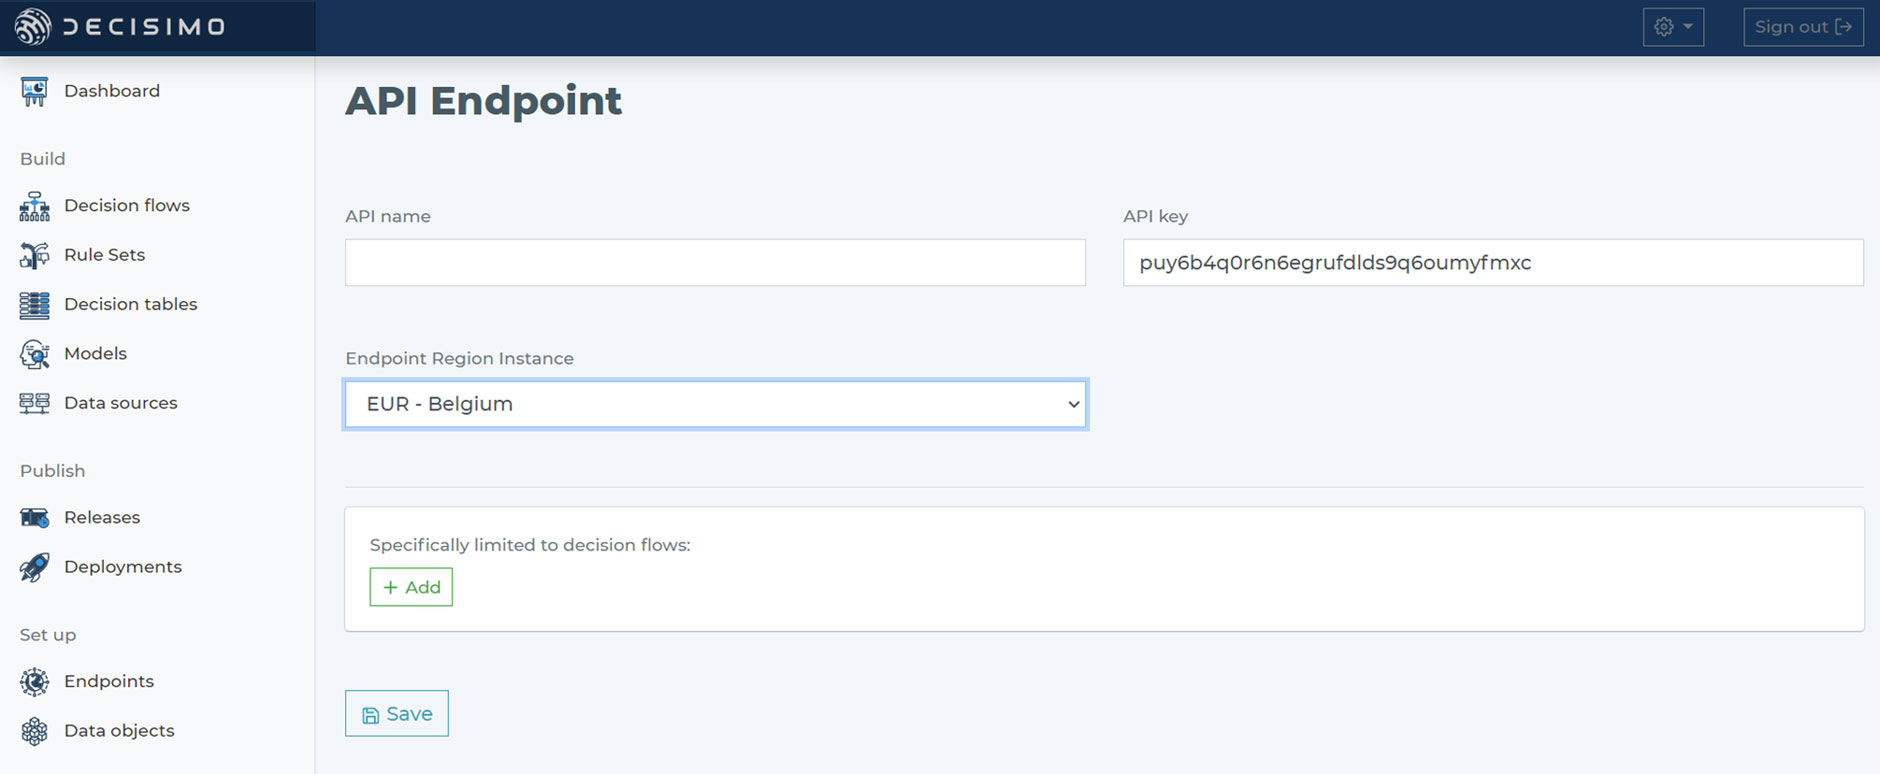Screen dimensions: 1880x774
Task: Open Releases page
Action: pyautogui.click(x=102, y=518)
